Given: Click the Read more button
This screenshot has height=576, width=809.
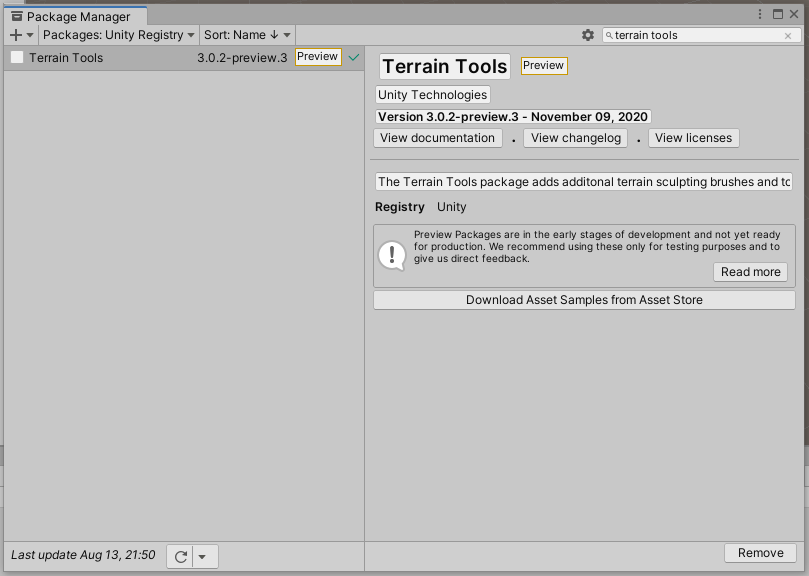Looking at the screenshot, I should pos(750,272).
